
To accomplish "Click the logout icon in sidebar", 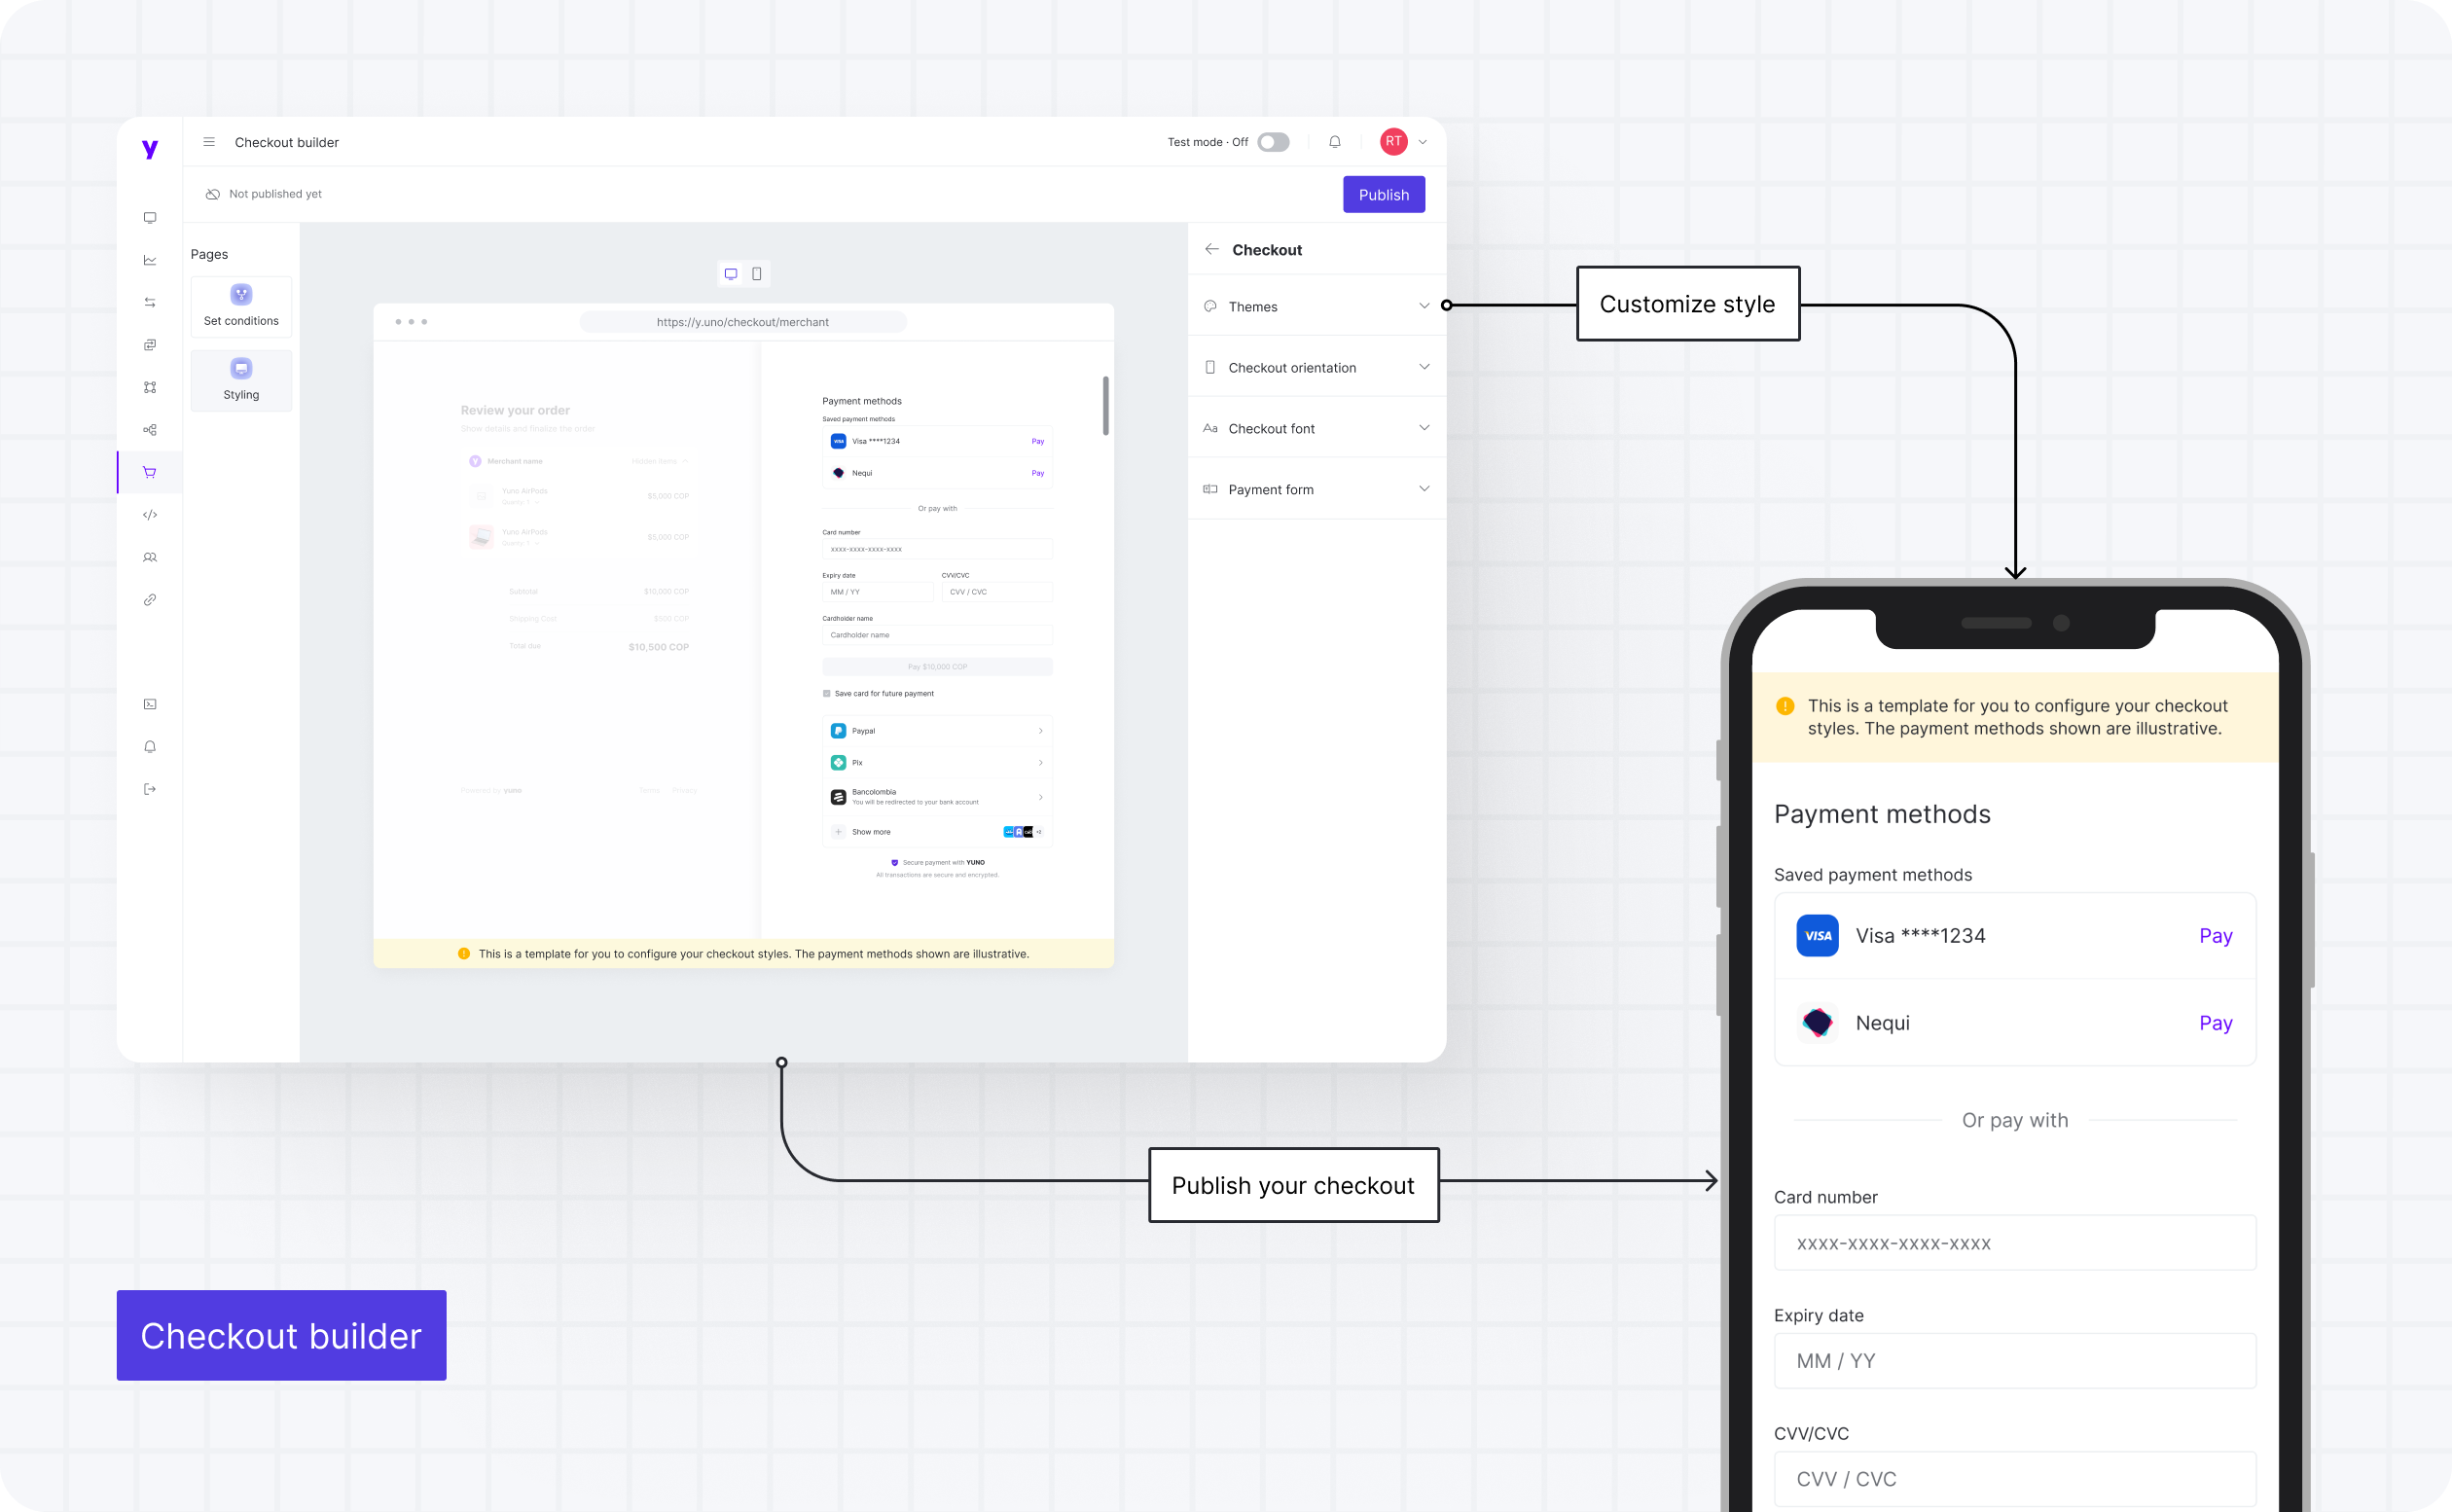I will [x=150, y=789].
